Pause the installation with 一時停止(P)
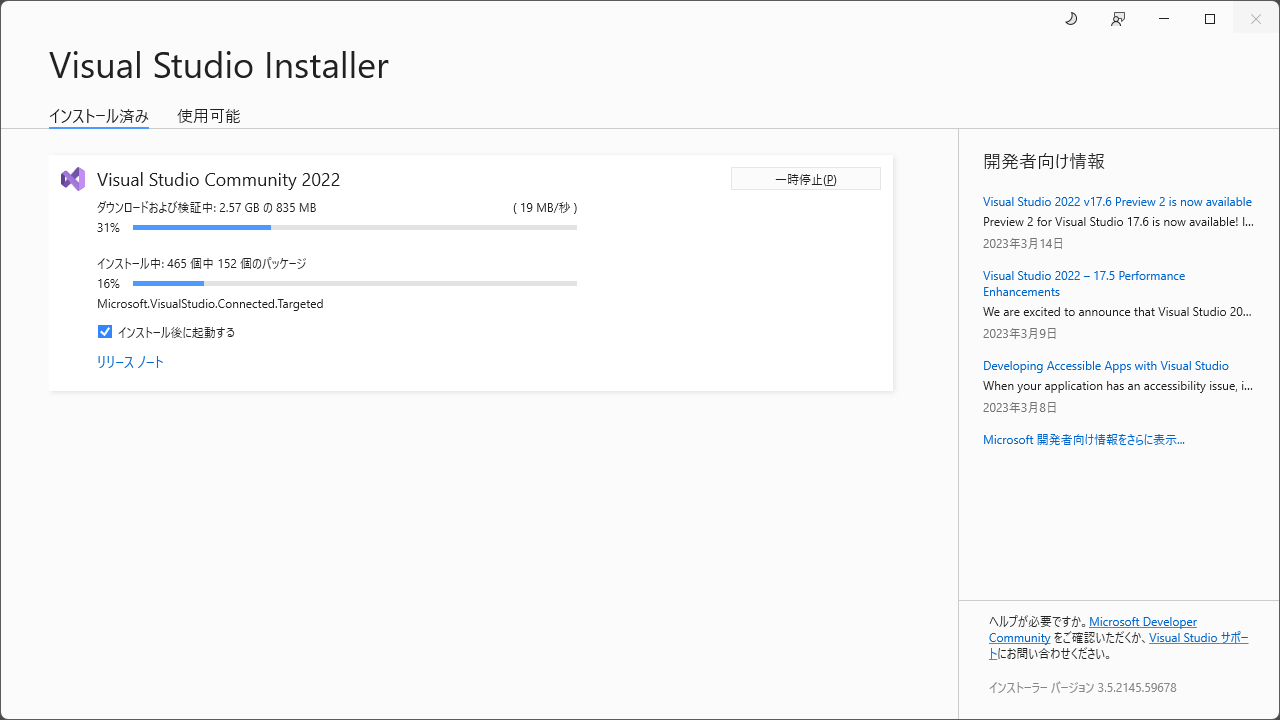Image resolution: width=1280 pixels, height=720 pixels. coord(805,178)
